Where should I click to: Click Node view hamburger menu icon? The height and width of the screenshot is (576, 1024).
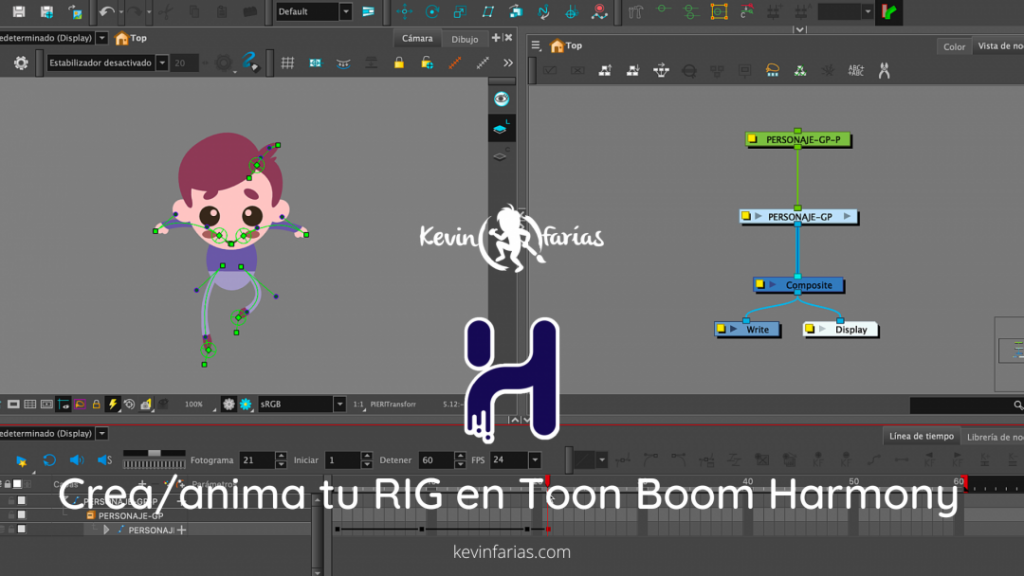pyautogui.click(x=536, y=45)
